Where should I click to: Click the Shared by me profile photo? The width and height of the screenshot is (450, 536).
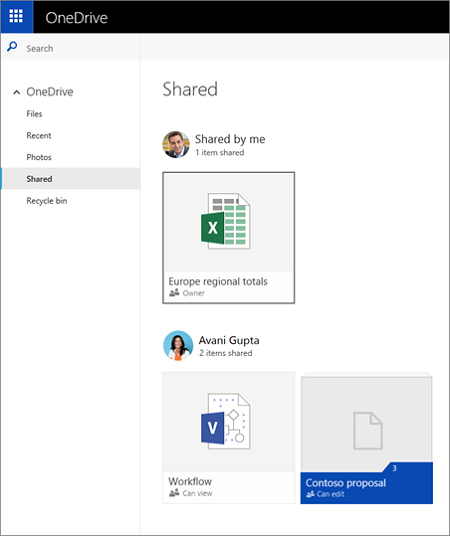coord(176,145)
